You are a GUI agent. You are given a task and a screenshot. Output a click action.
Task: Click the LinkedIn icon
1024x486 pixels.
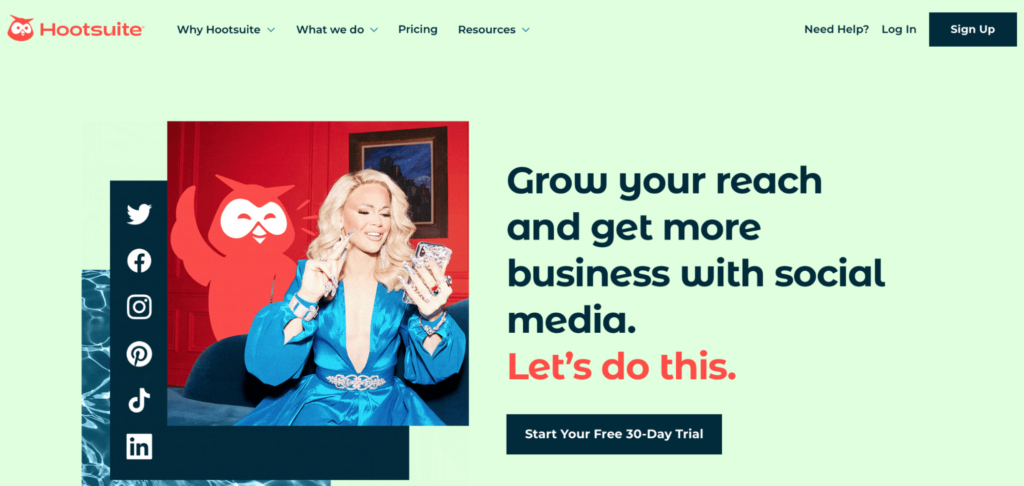pos(139,447)
